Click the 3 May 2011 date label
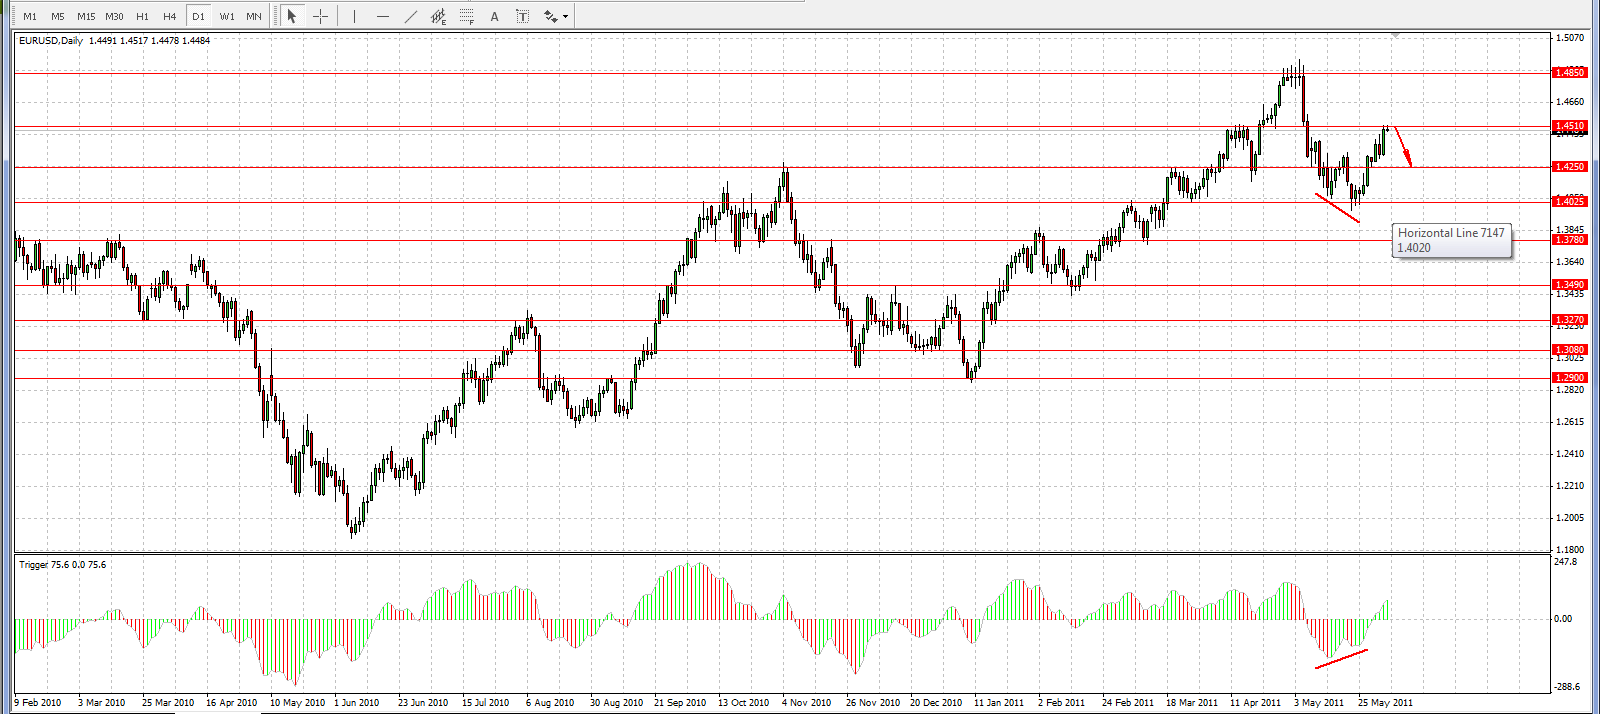Image resolution: width=1600 pixels, height=714 pixels. [1319, 703]
